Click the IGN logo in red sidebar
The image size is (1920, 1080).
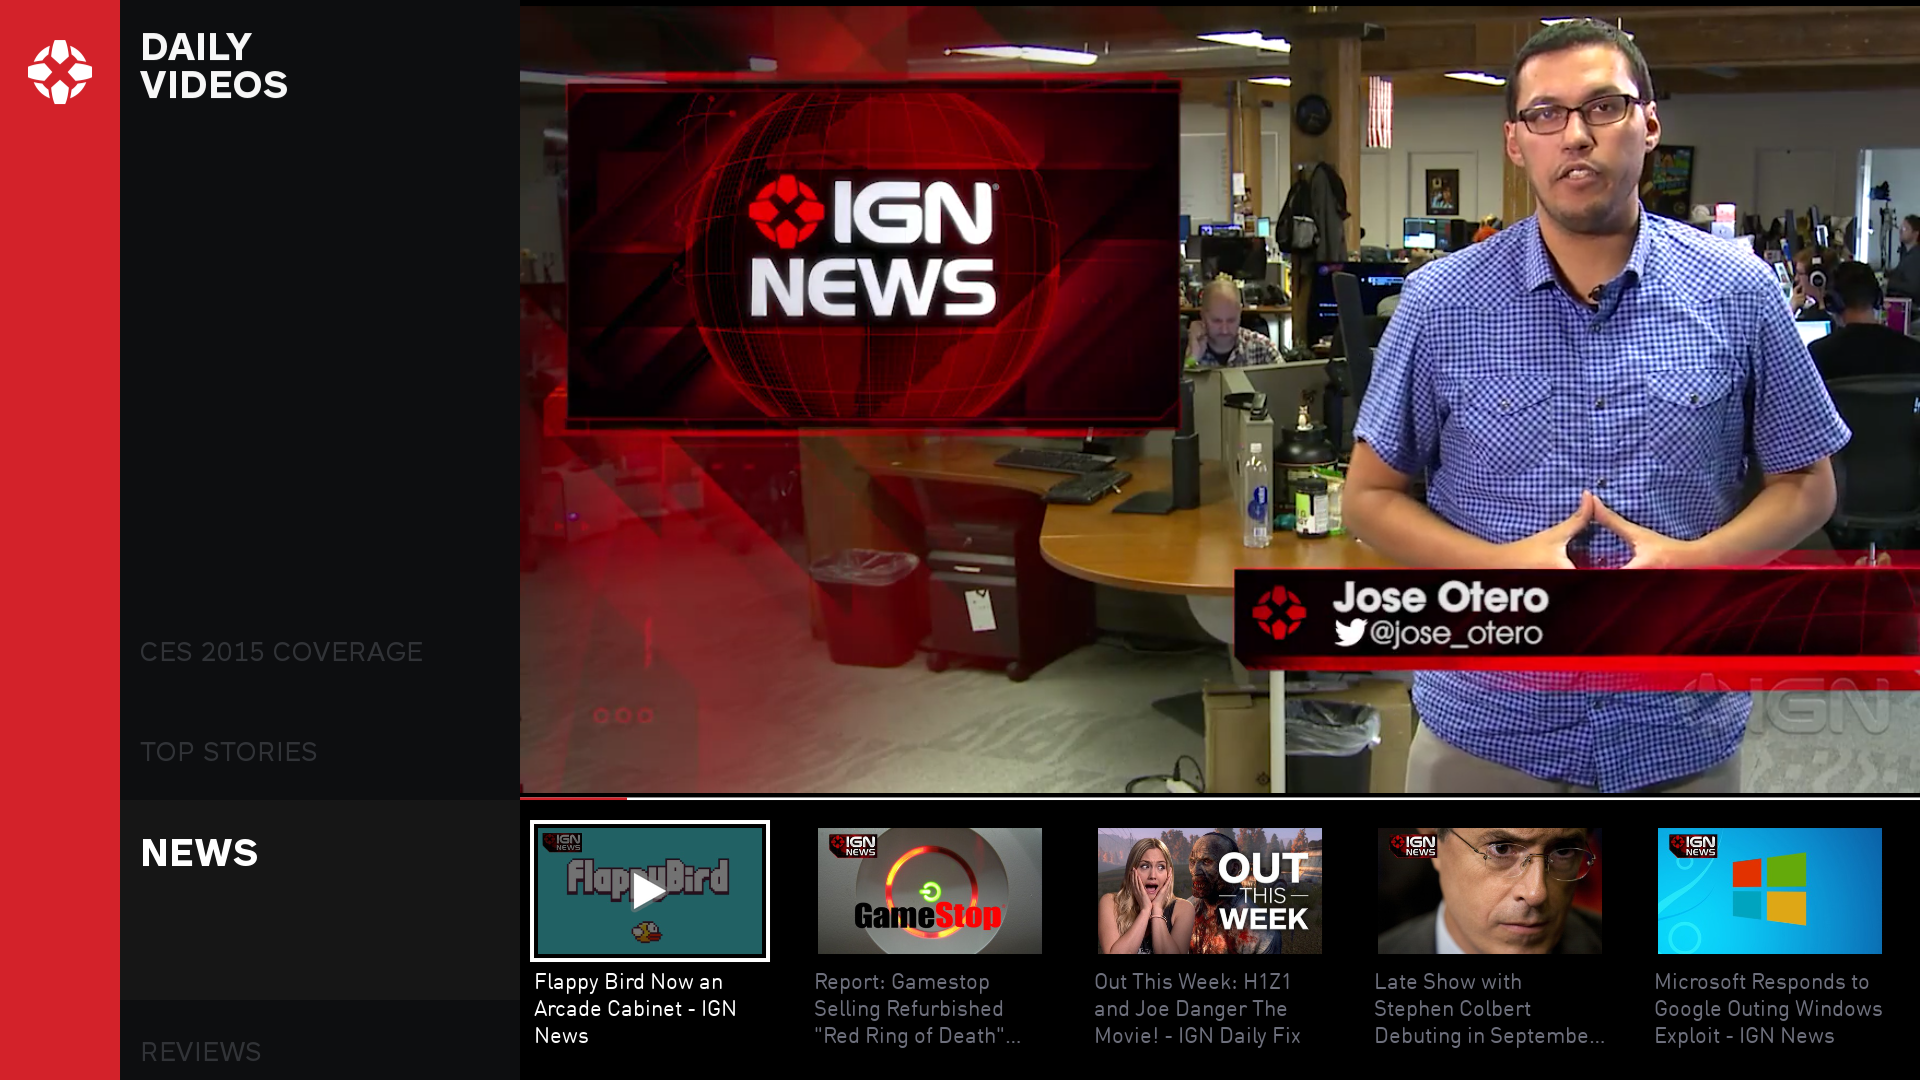pyautogui.click(x=60, y=72)
